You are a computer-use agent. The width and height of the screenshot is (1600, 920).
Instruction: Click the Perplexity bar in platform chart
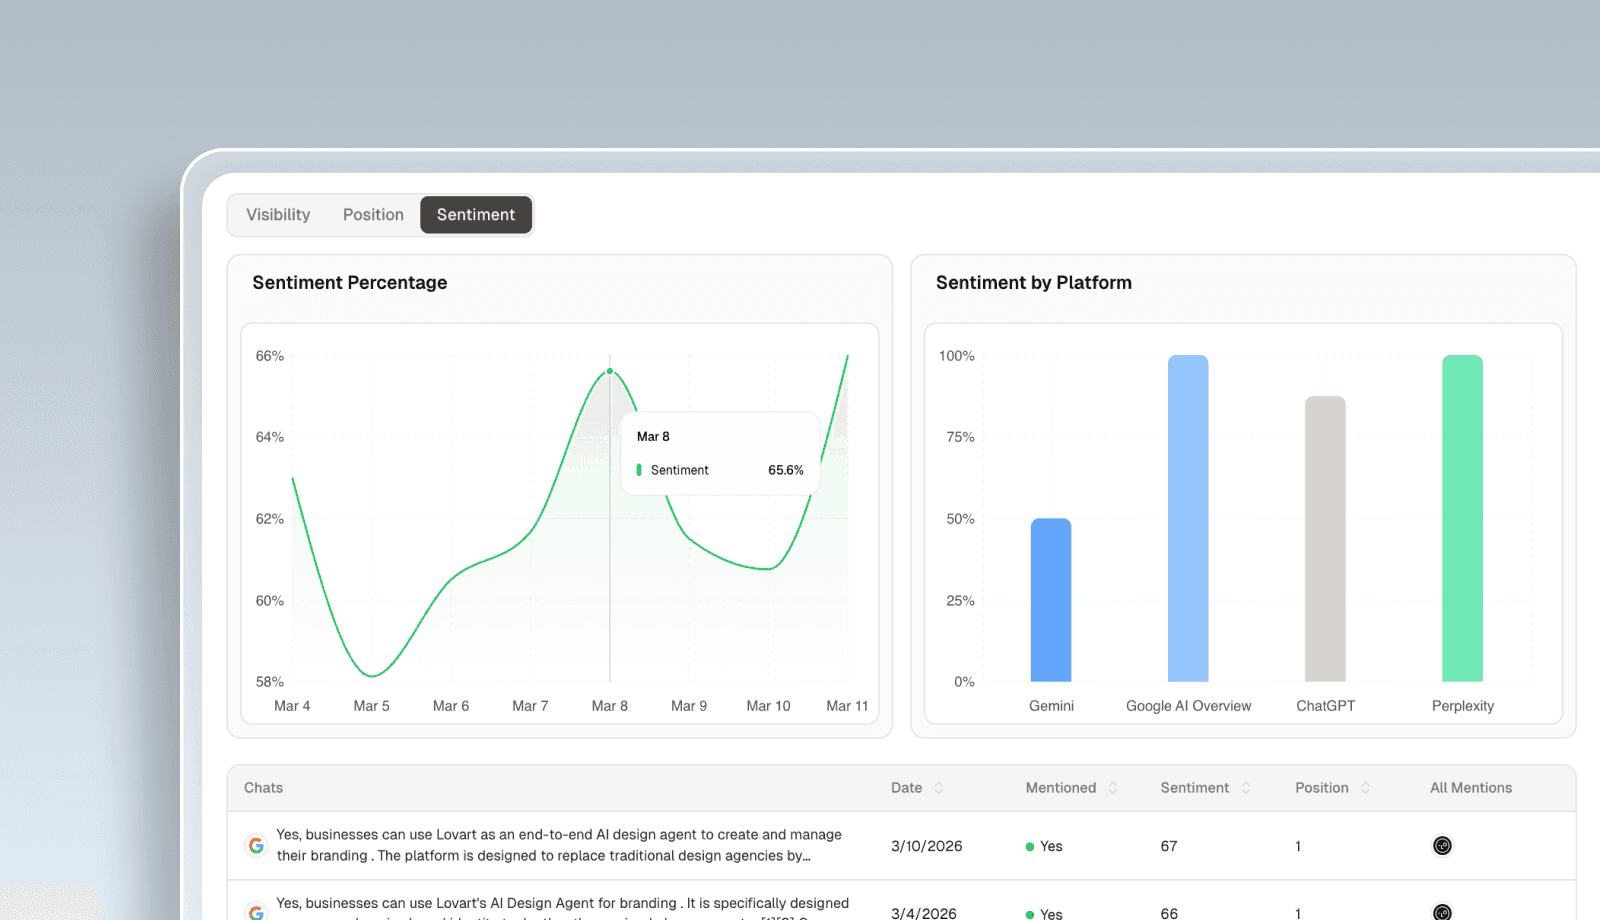point(1462,518)
